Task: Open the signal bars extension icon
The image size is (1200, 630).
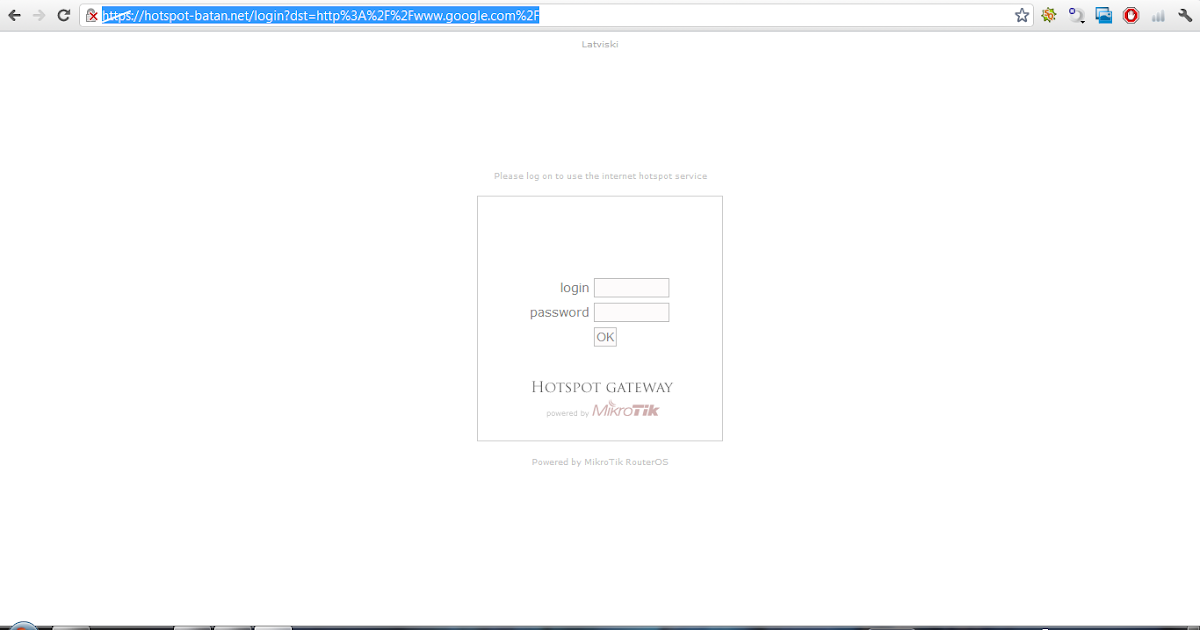Action: [x=1158, y=15]
